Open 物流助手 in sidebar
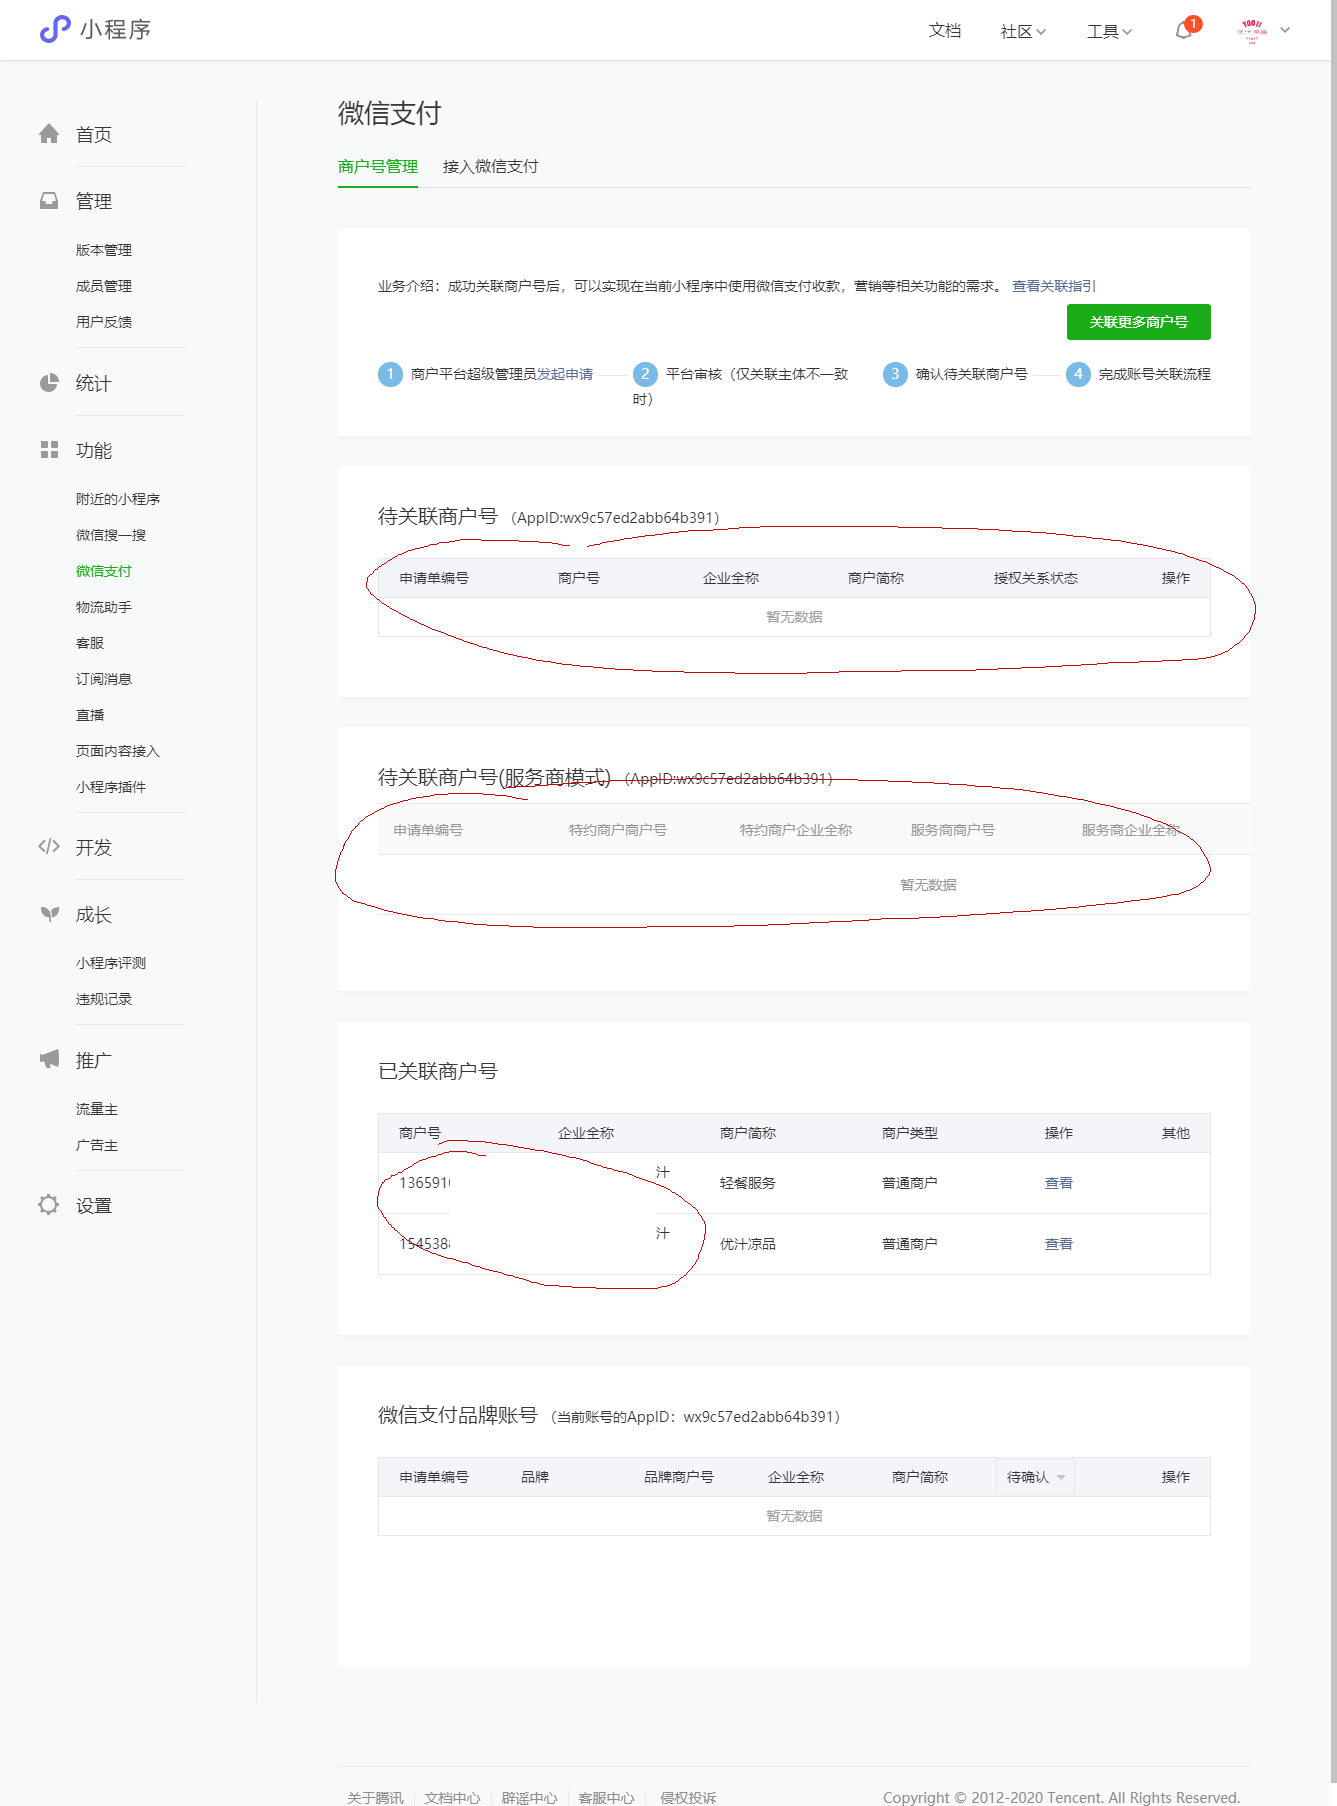The height and width of the screenshot is (1806, 1337). point(104,607)
